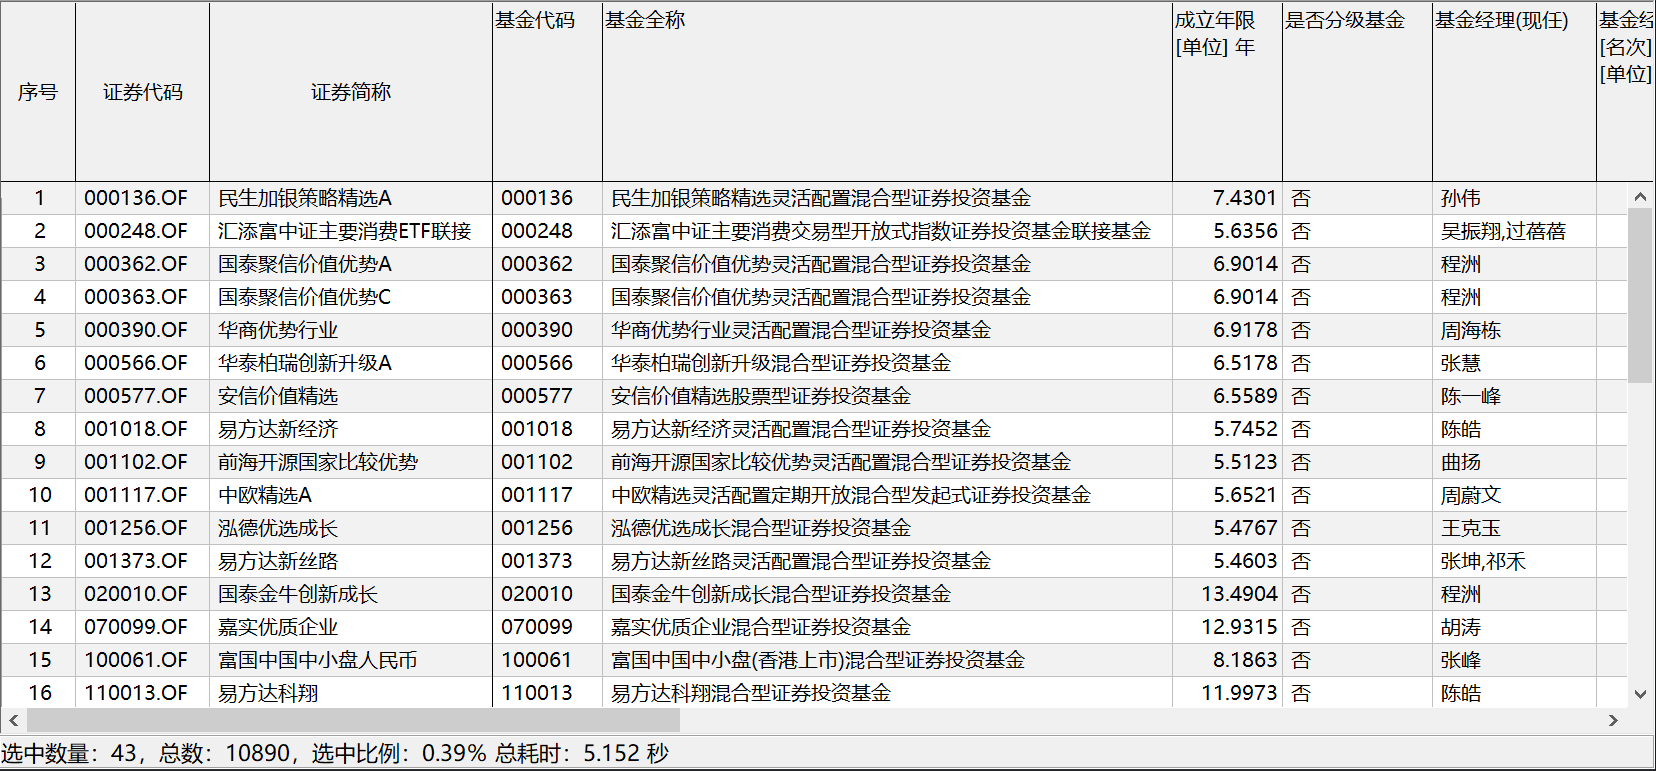This screenshot has width=1656, height=771.
Task: Click the 成立年限 column header
Action: click(1227, 92)
